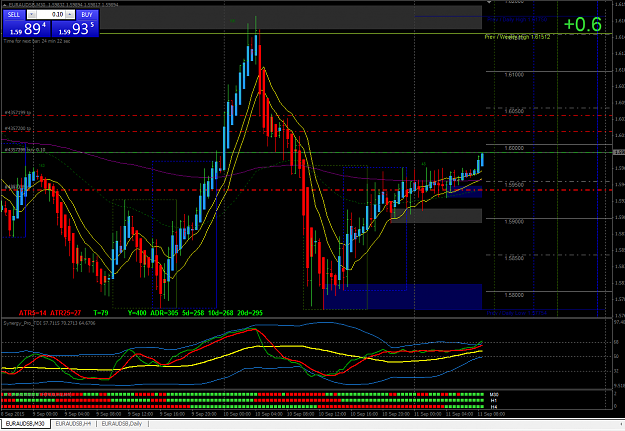Switch to the EURAUDSB,H4 chart tab
Image resolution: width=625 pixels, height=431 pixels.
pos(73,423)
